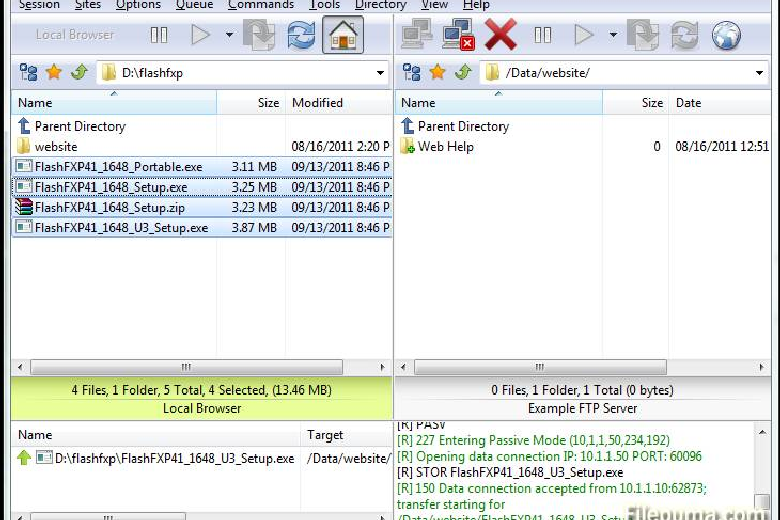Select FlashFXP41_1648_Setup.zip archive

point(202,208)
